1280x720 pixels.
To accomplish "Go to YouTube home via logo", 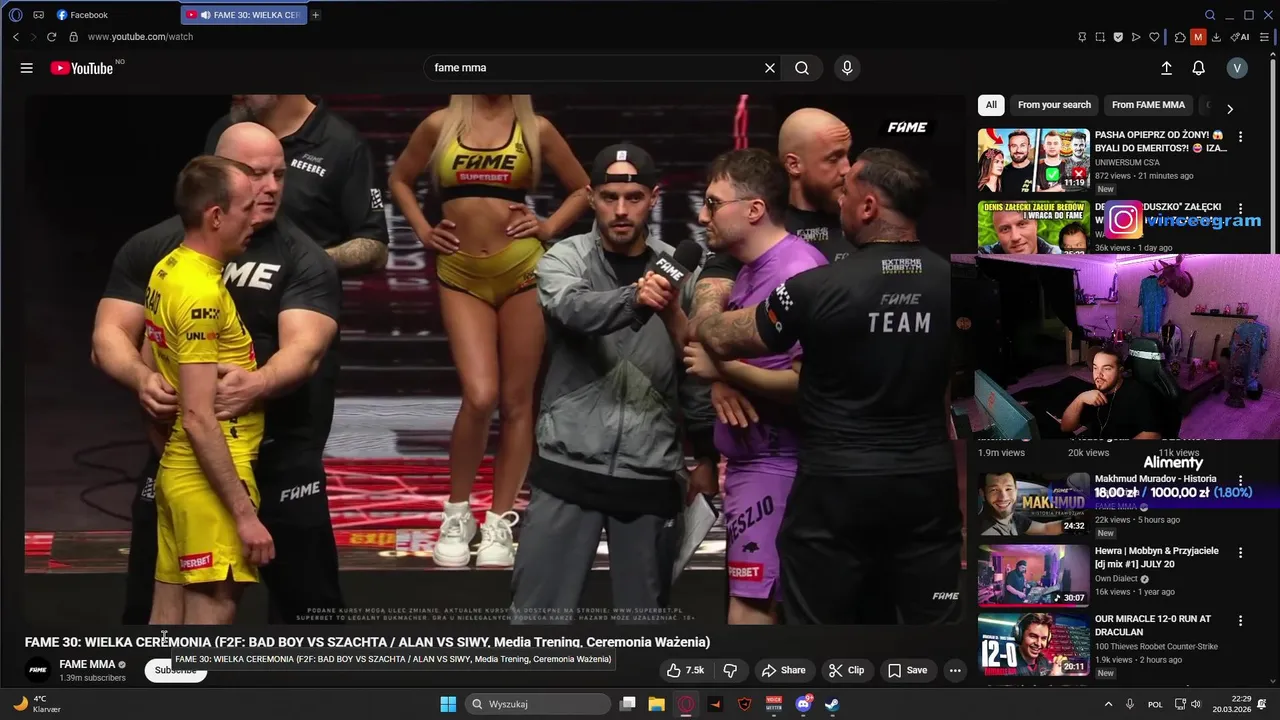I will [x=82, y=68].
